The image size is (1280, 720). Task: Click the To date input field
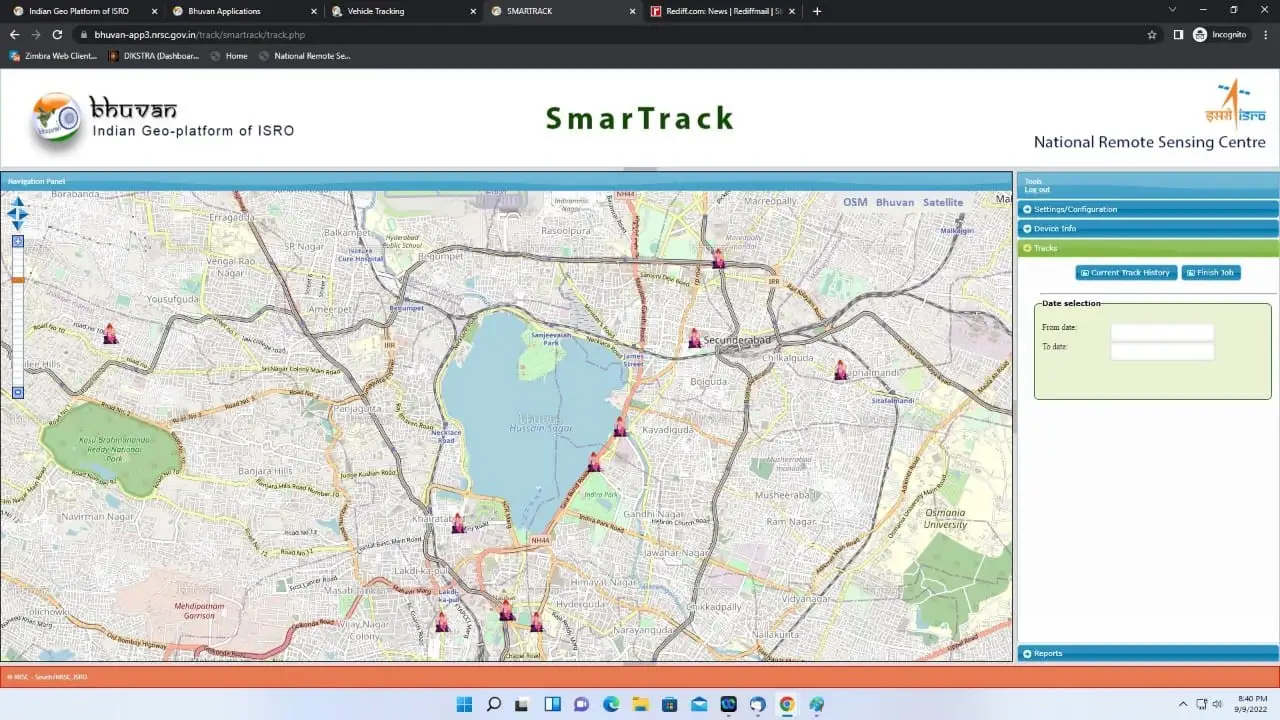[1162, 351]
